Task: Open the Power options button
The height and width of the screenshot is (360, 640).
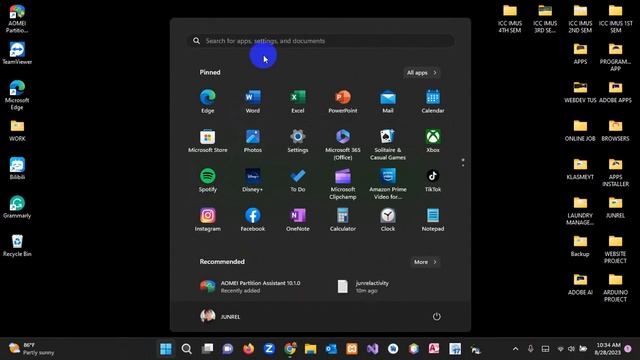Action: click(436, 316)
